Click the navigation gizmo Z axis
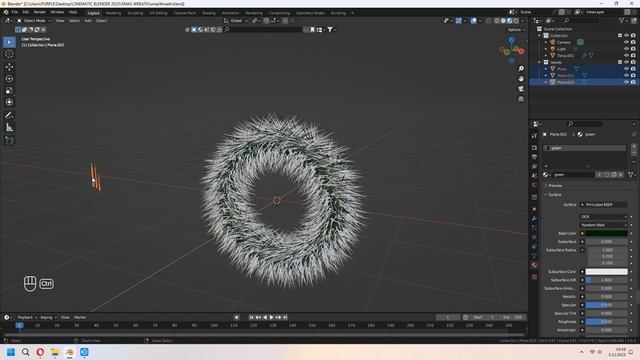Image resolution: width=640 pixels, height=360 pixels. pos(511,40)
